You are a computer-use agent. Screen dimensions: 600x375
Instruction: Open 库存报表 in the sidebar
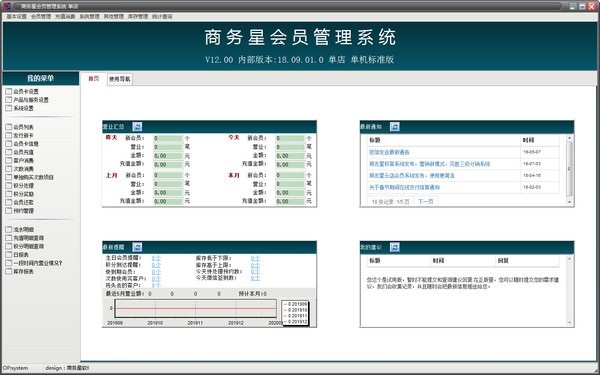click(20, 272)
